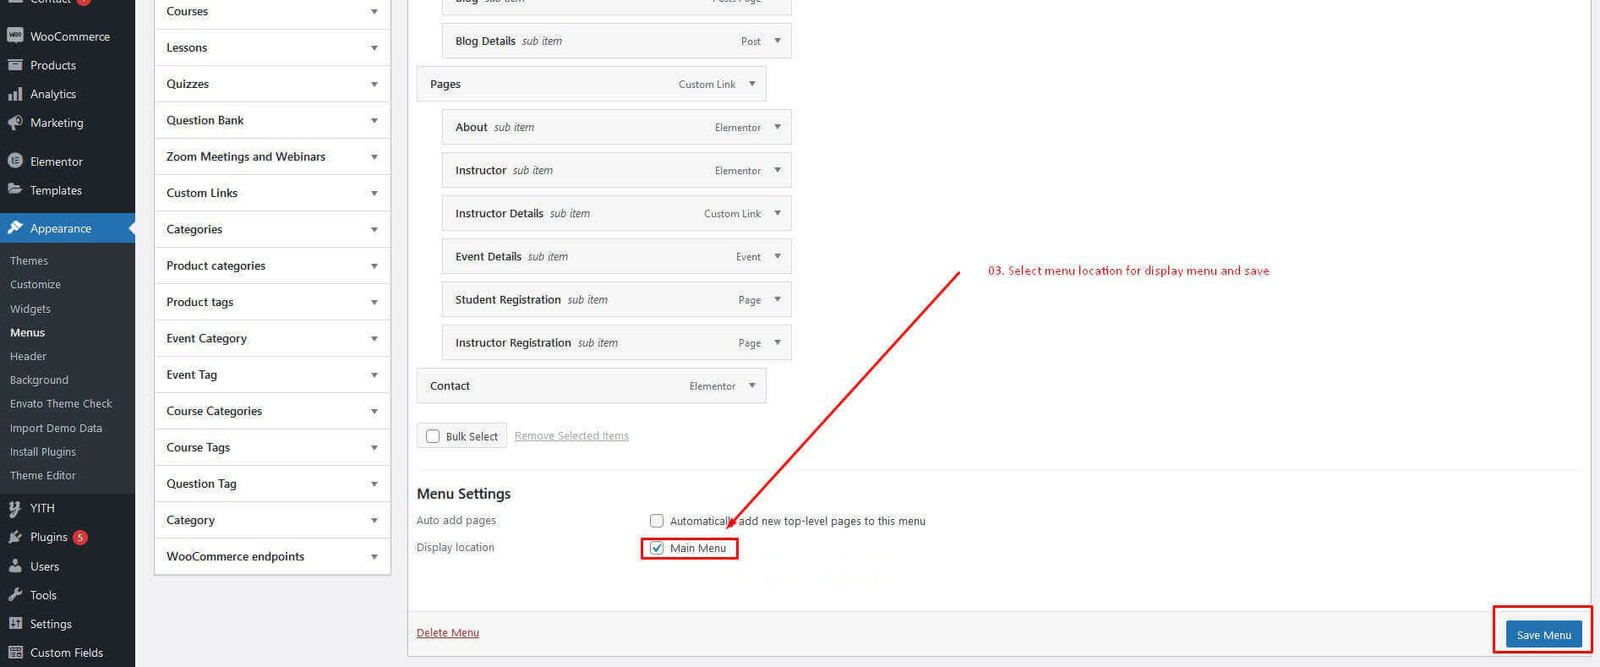Click the WooCommerce icon in sidebar

15,36
